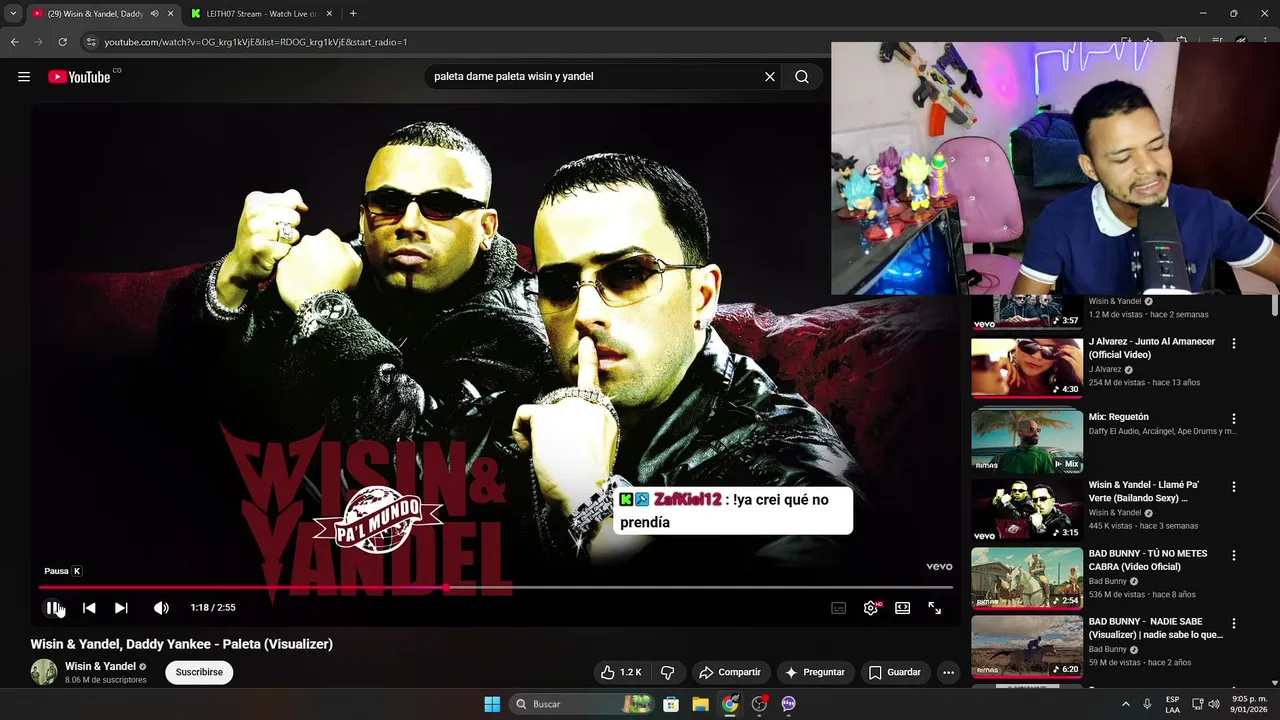Open Chrome from the taskbar
The height and width of the screenshot is (720, 1280).
point(730,704)
